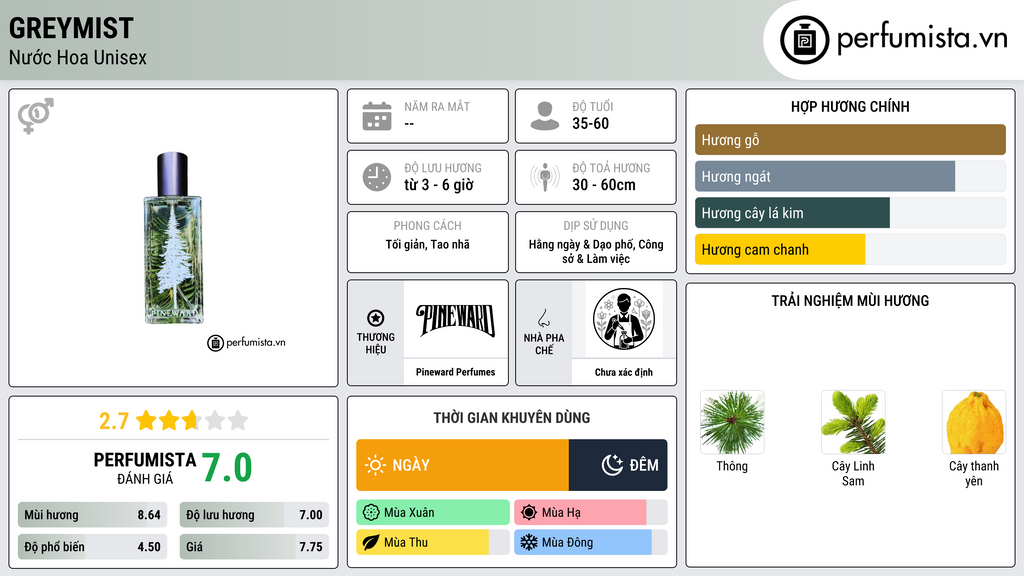Click the Hương gỗ accord bar
The height and width of the screenshot is (576, 1024).
click(850, 140)
